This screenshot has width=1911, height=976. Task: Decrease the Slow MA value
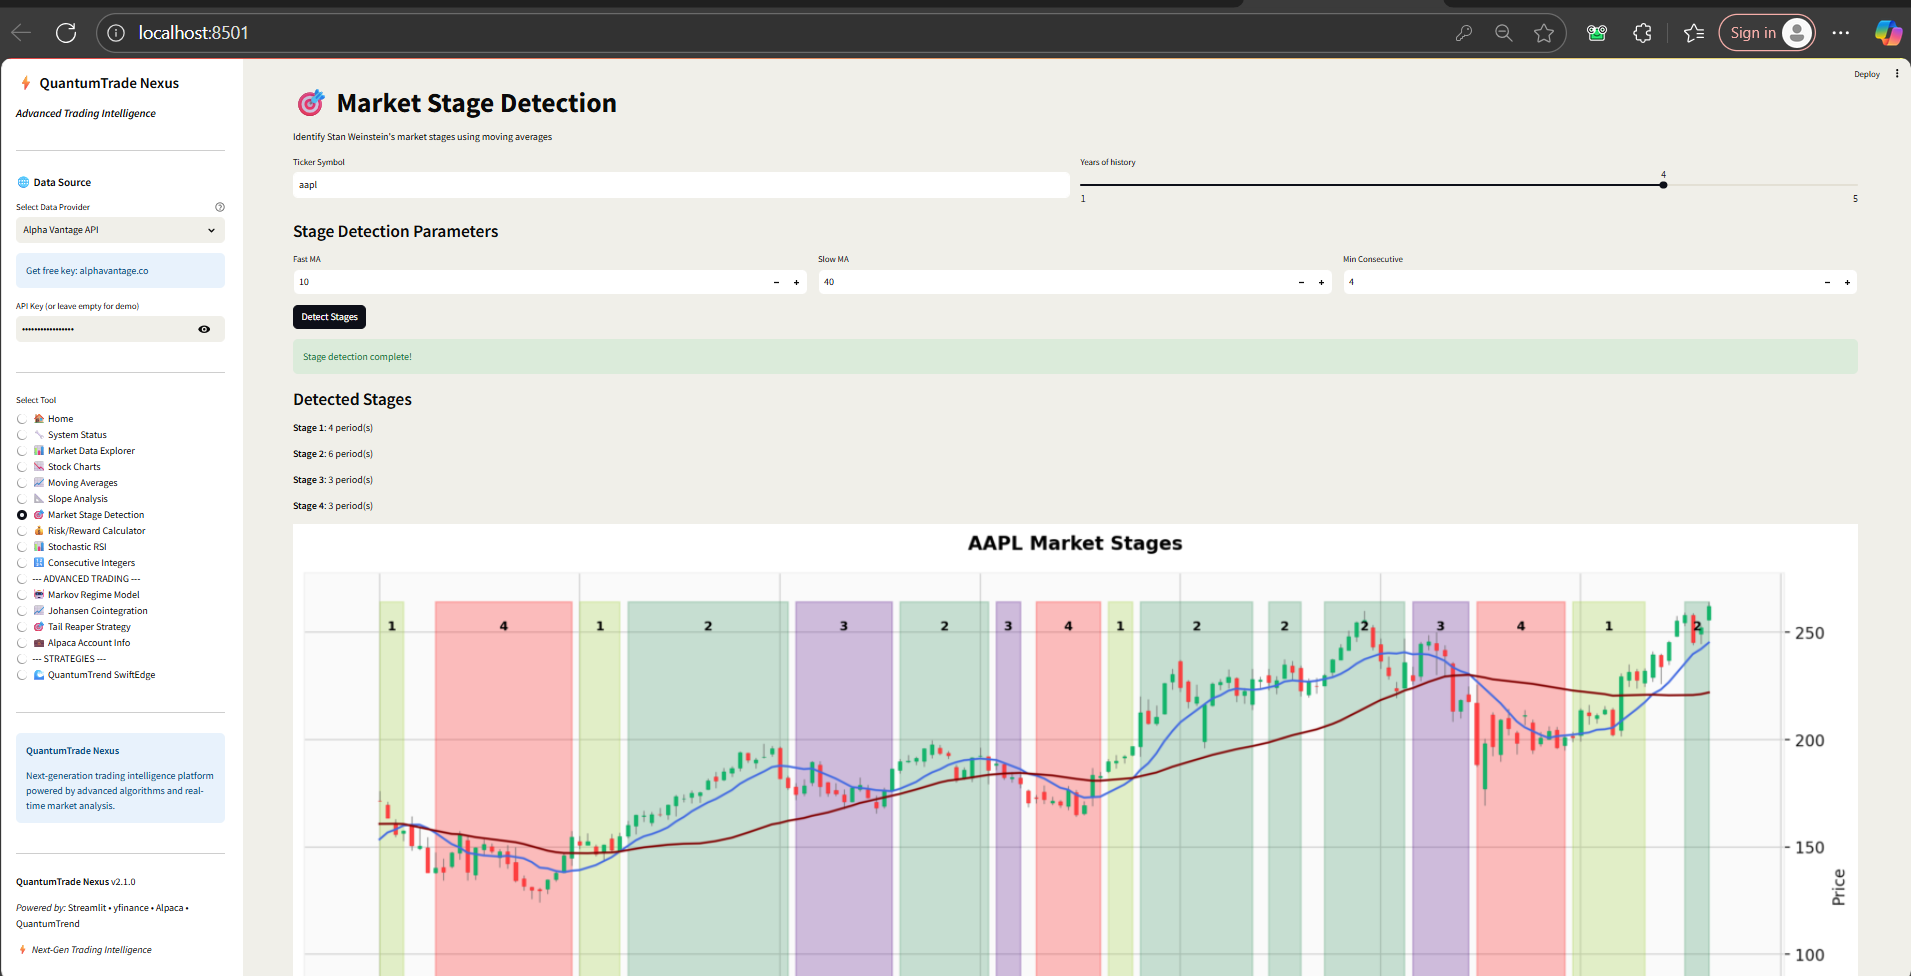1301,282
